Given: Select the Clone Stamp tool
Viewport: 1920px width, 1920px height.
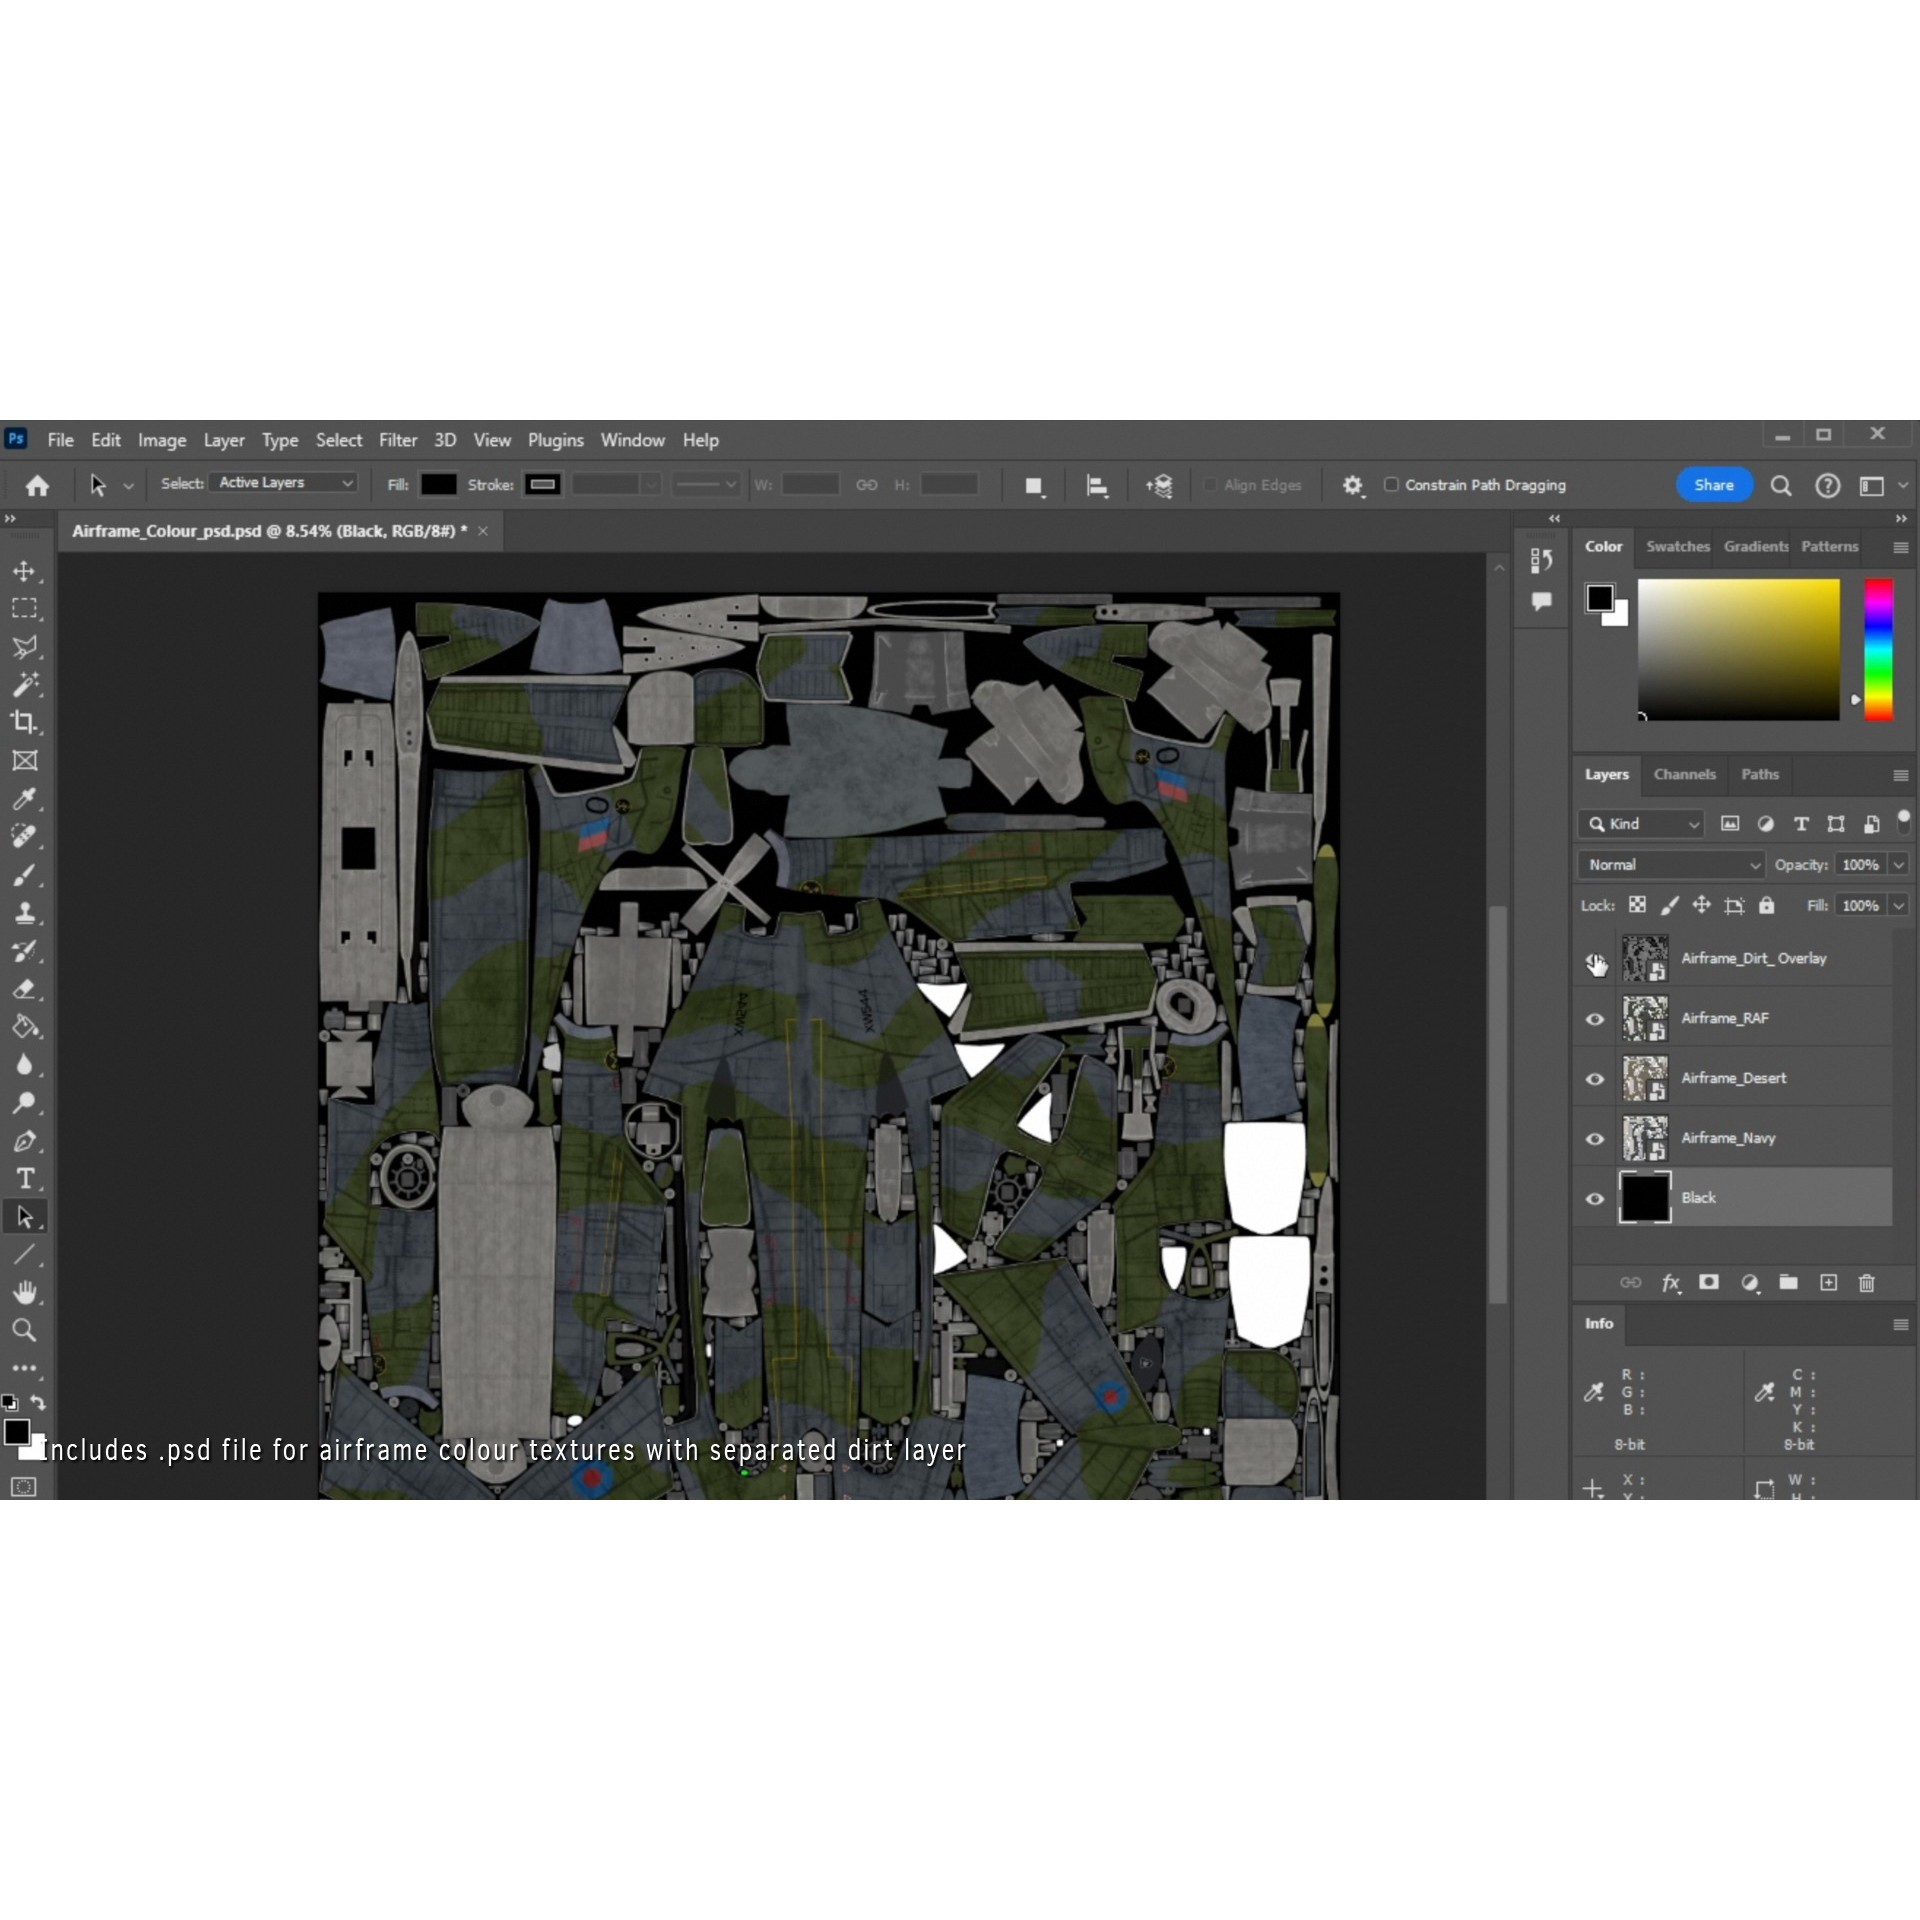Looking at the screenshot, I should tap(24, 912).
